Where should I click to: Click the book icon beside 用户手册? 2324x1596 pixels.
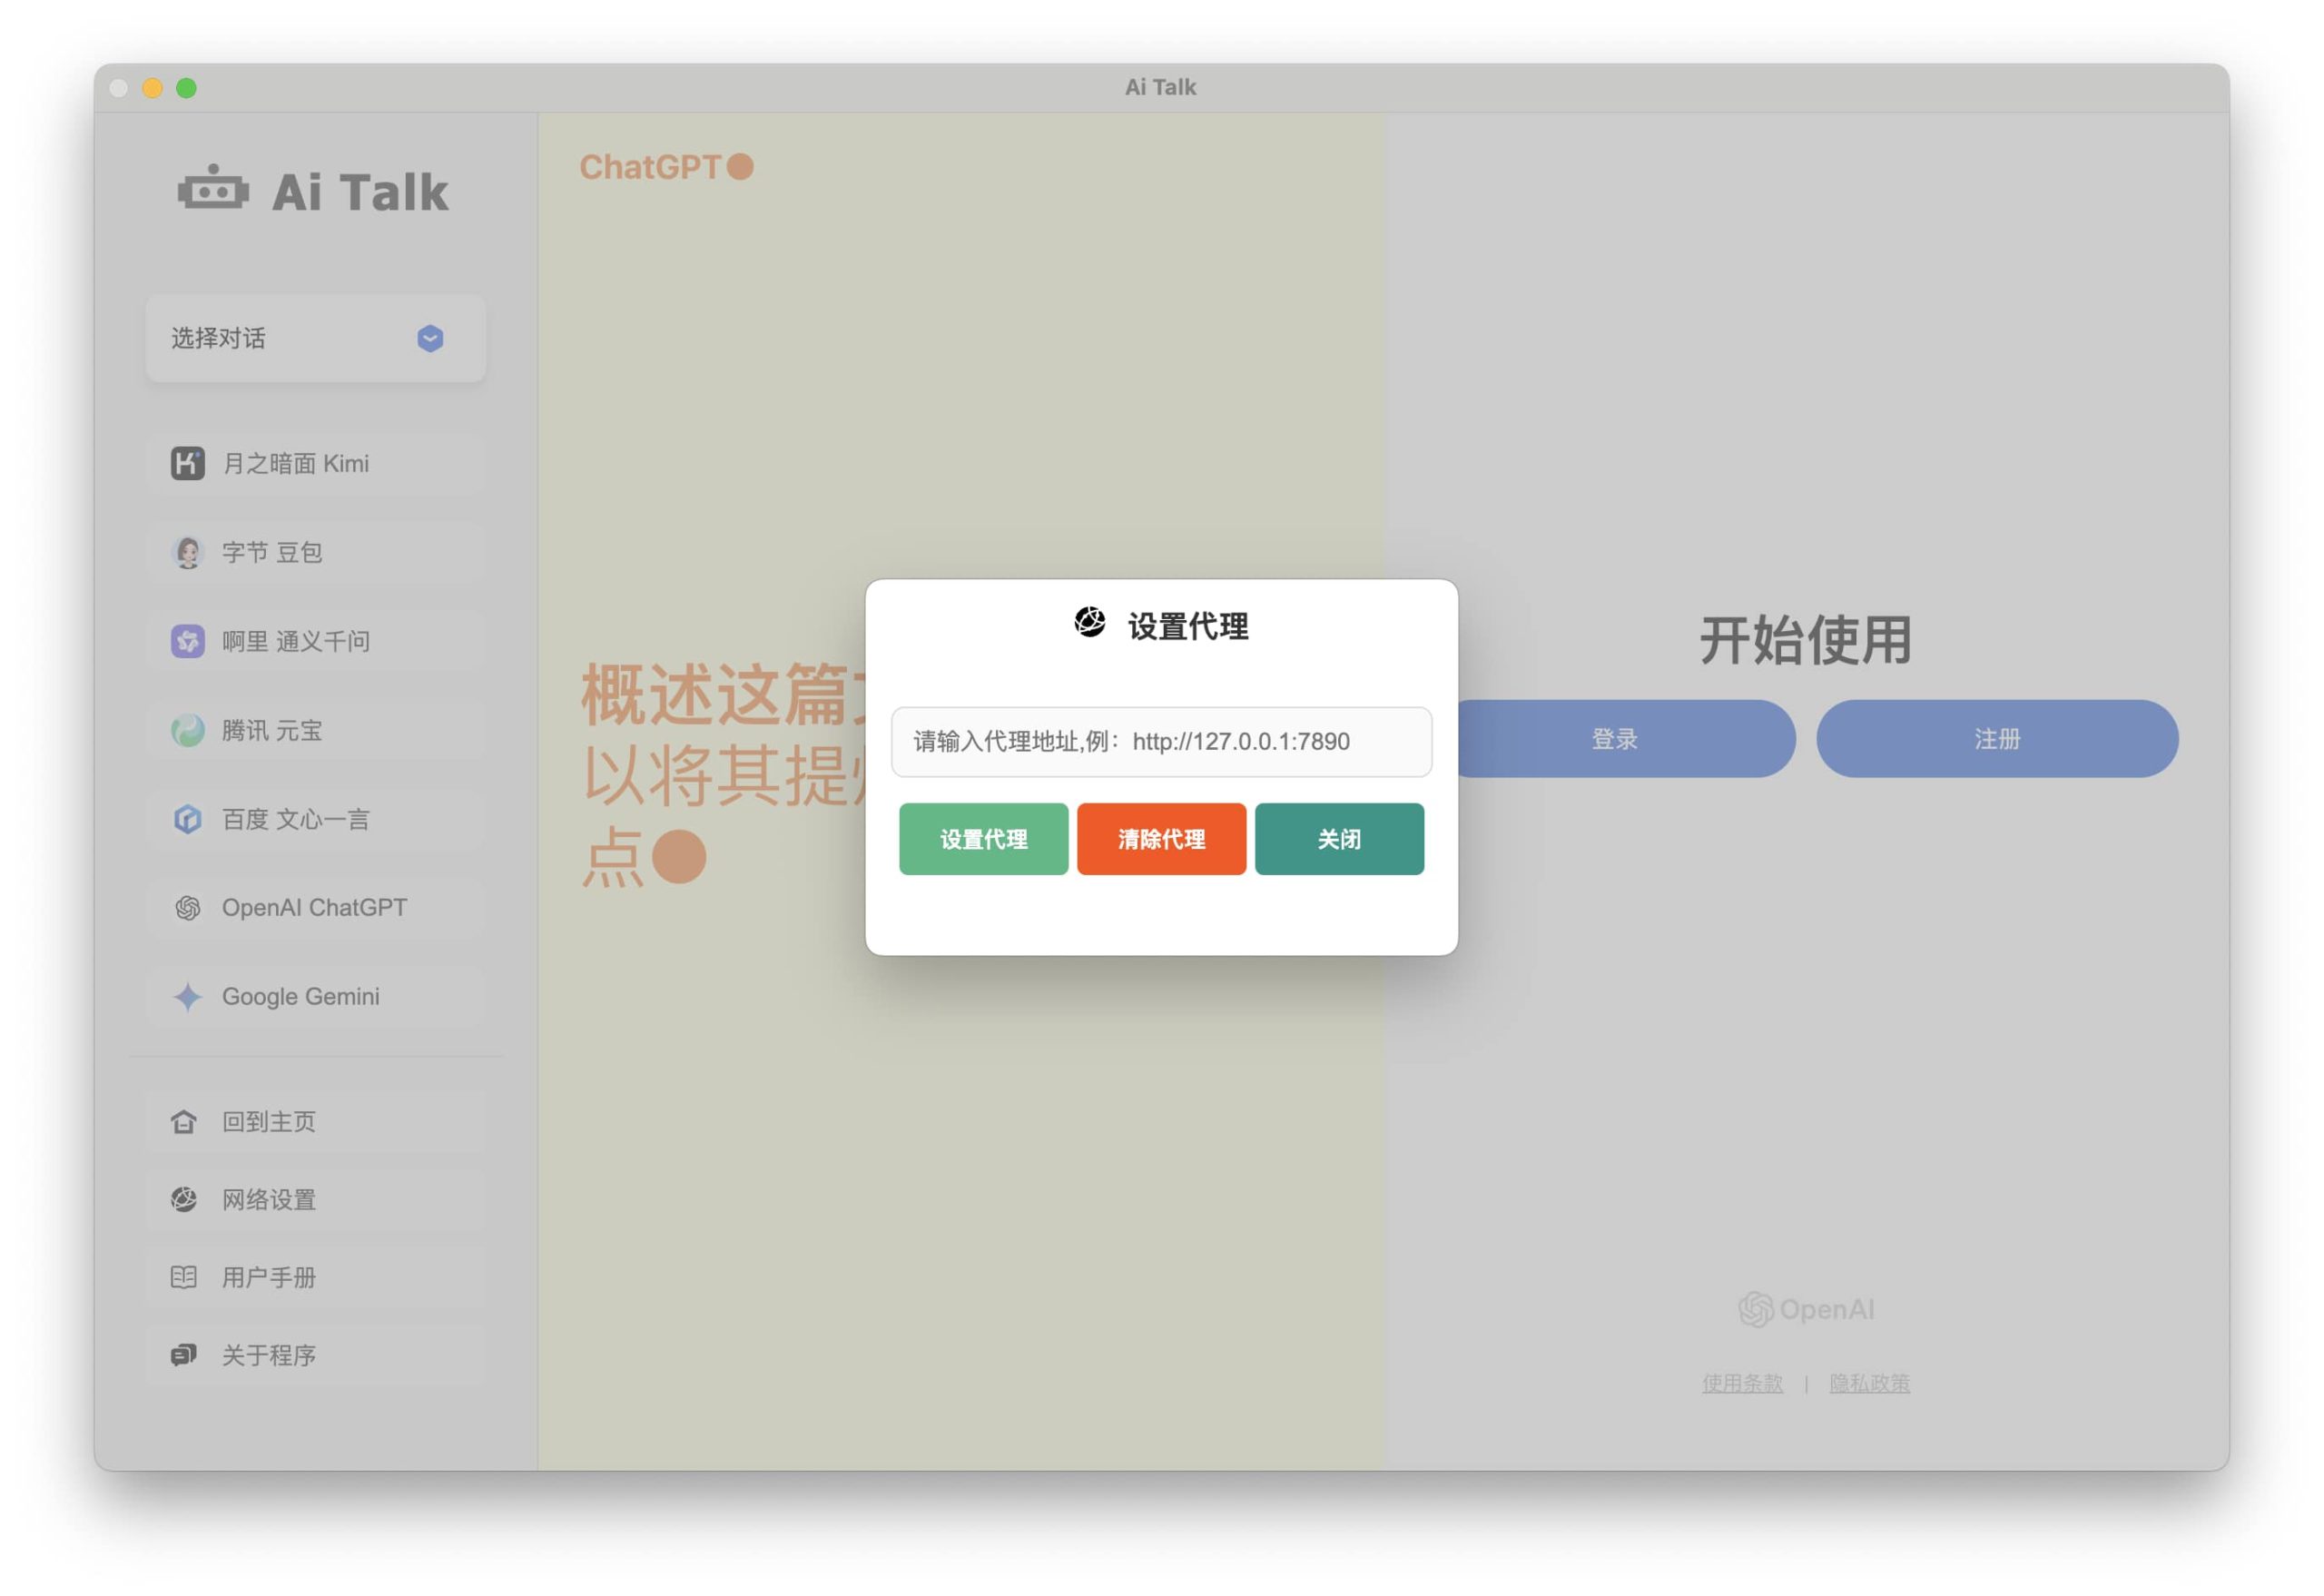tap(184, 1277)
